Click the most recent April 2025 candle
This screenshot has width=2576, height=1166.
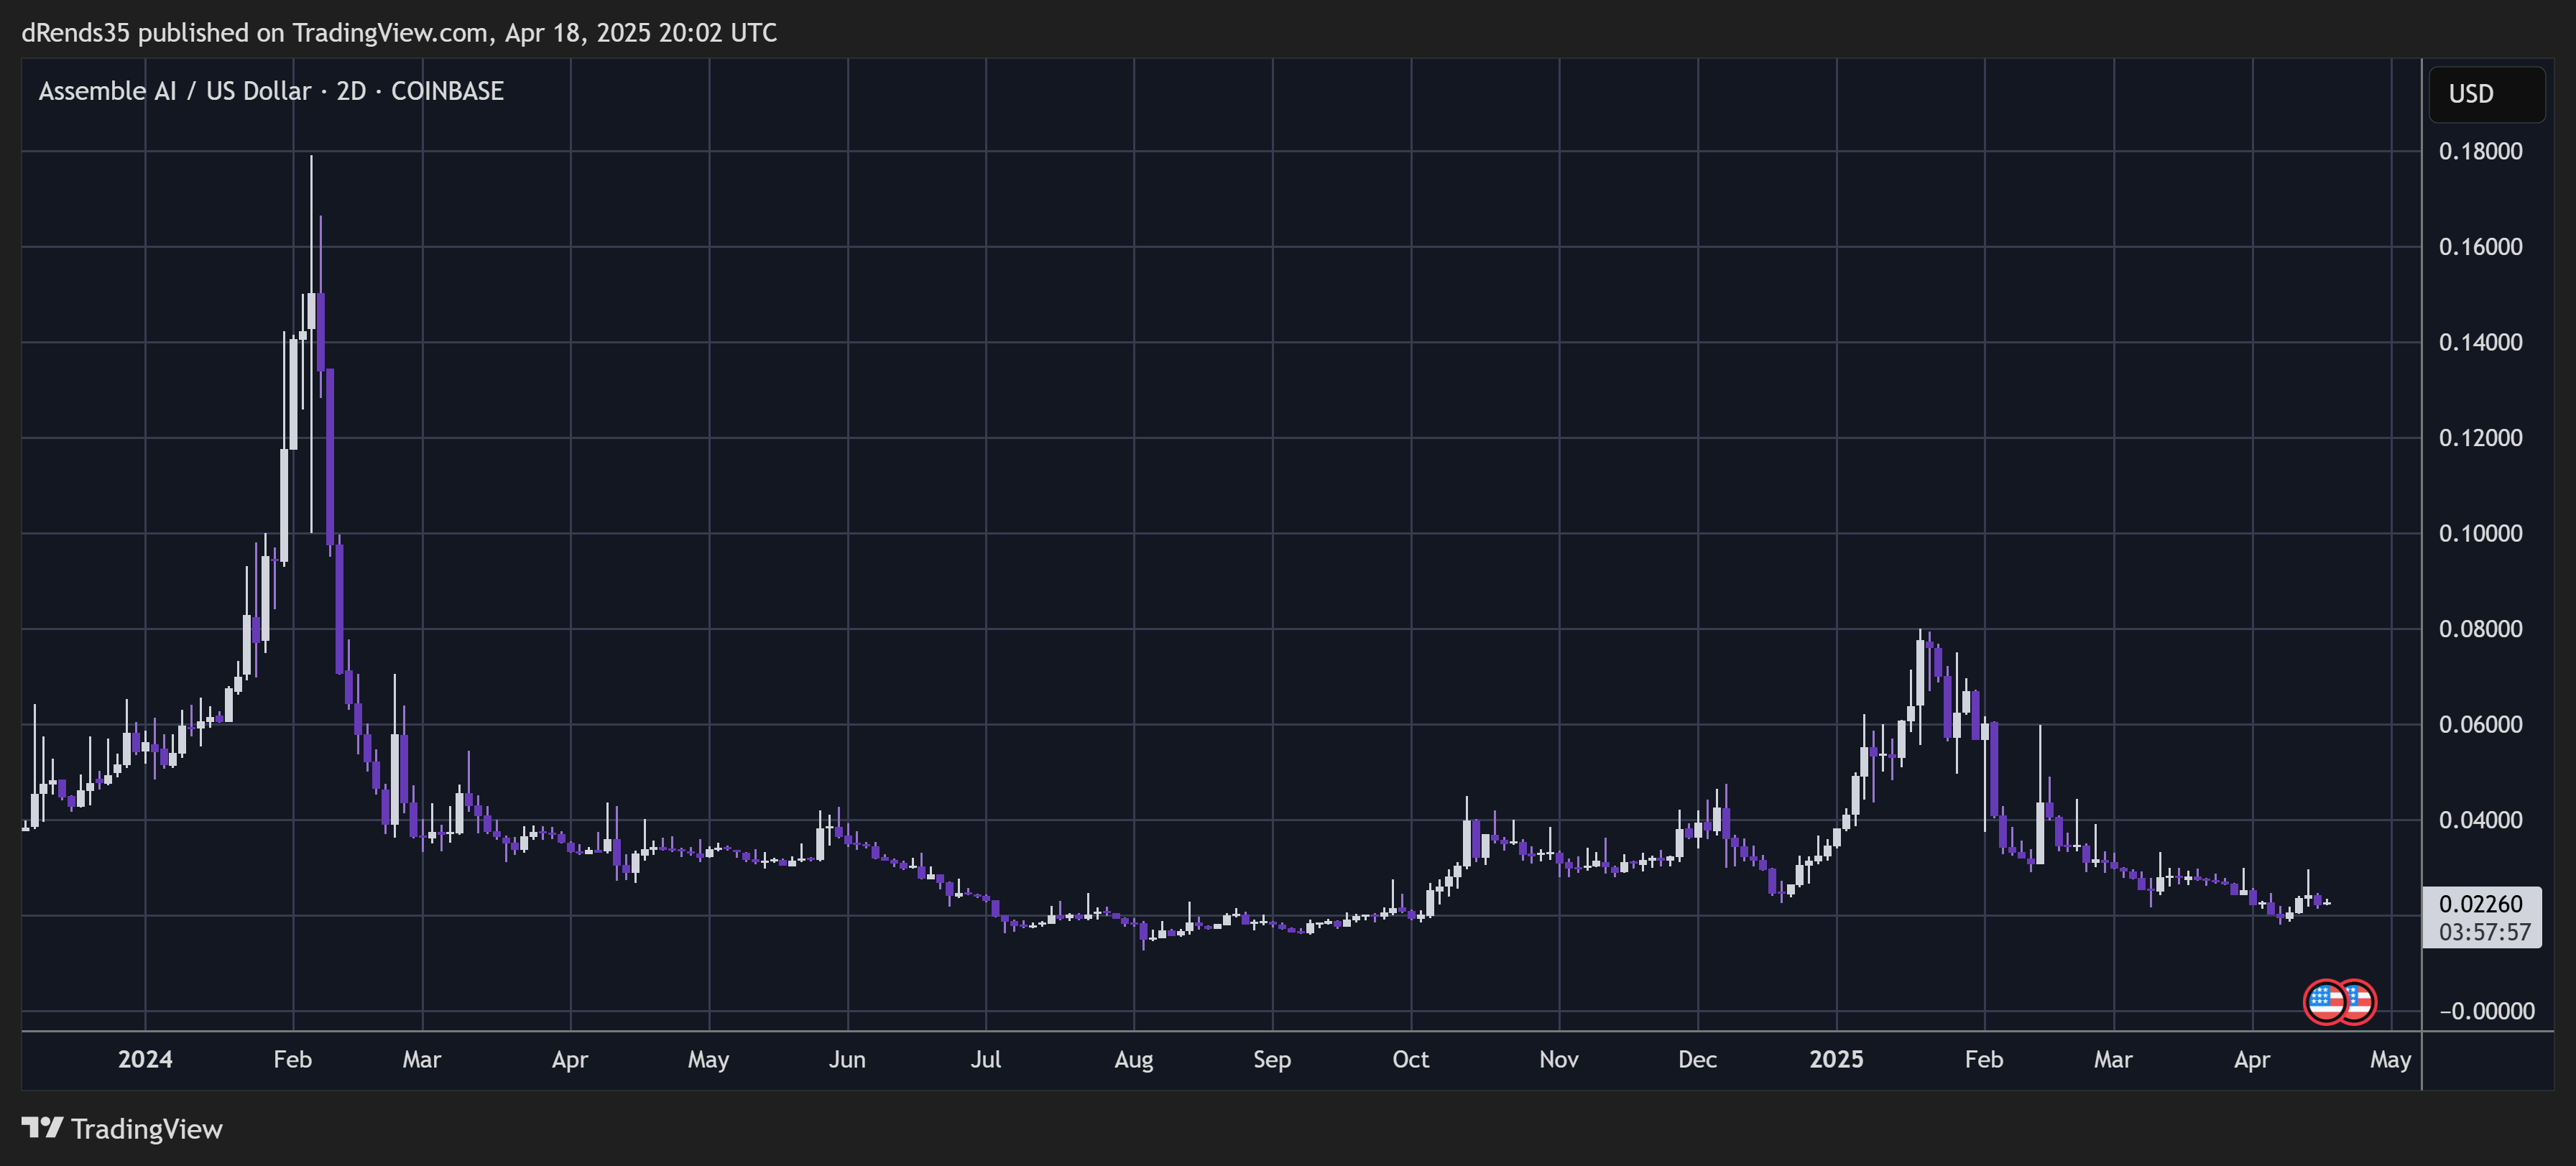pos(2328,902)
